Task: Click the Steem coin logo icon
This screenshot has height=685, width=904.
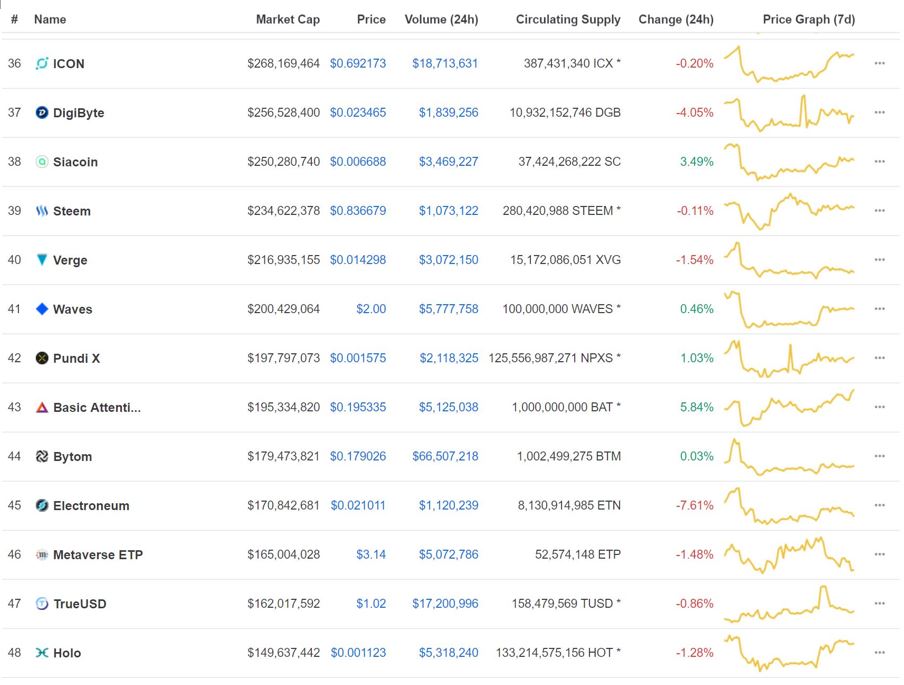Action: coord(42,210)
